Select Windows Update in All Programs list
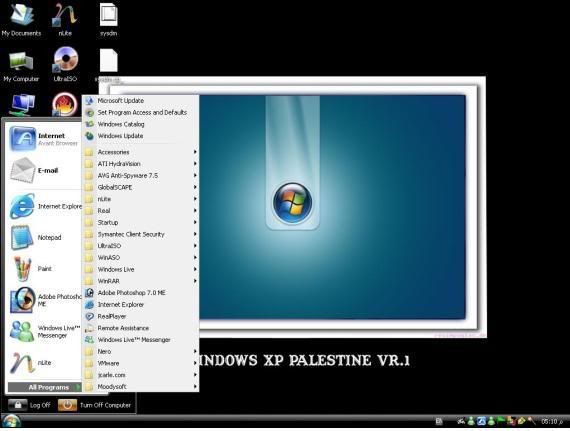 pyautogui.click(x=140, y=136)
